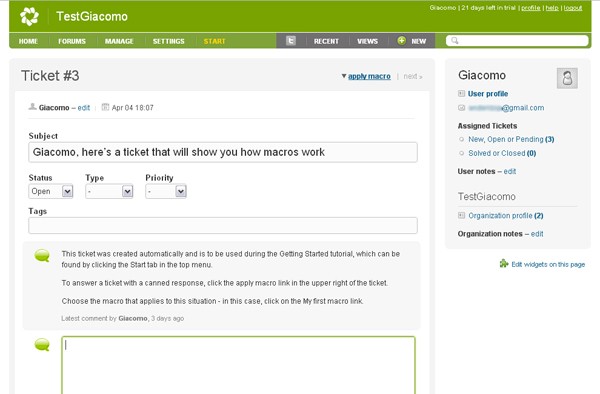Open the Twitter tab icon
The height and width of the screenshot is (394, 600).
click(291, 41)
